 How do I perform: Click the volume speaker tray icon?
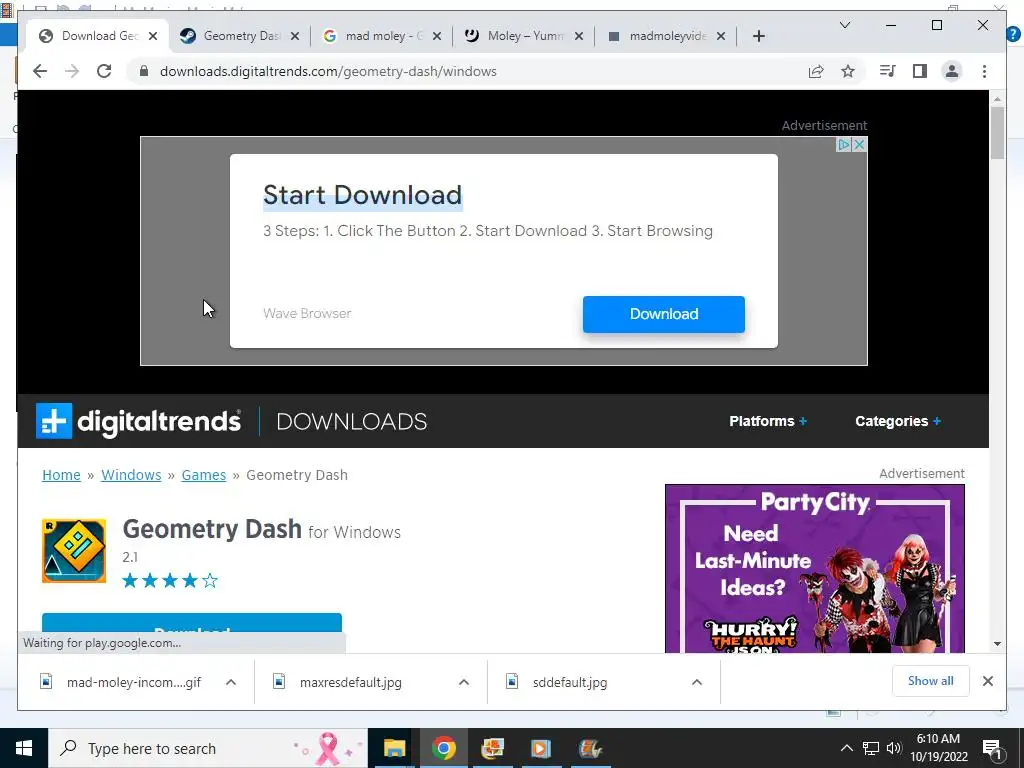coord(894,748)
